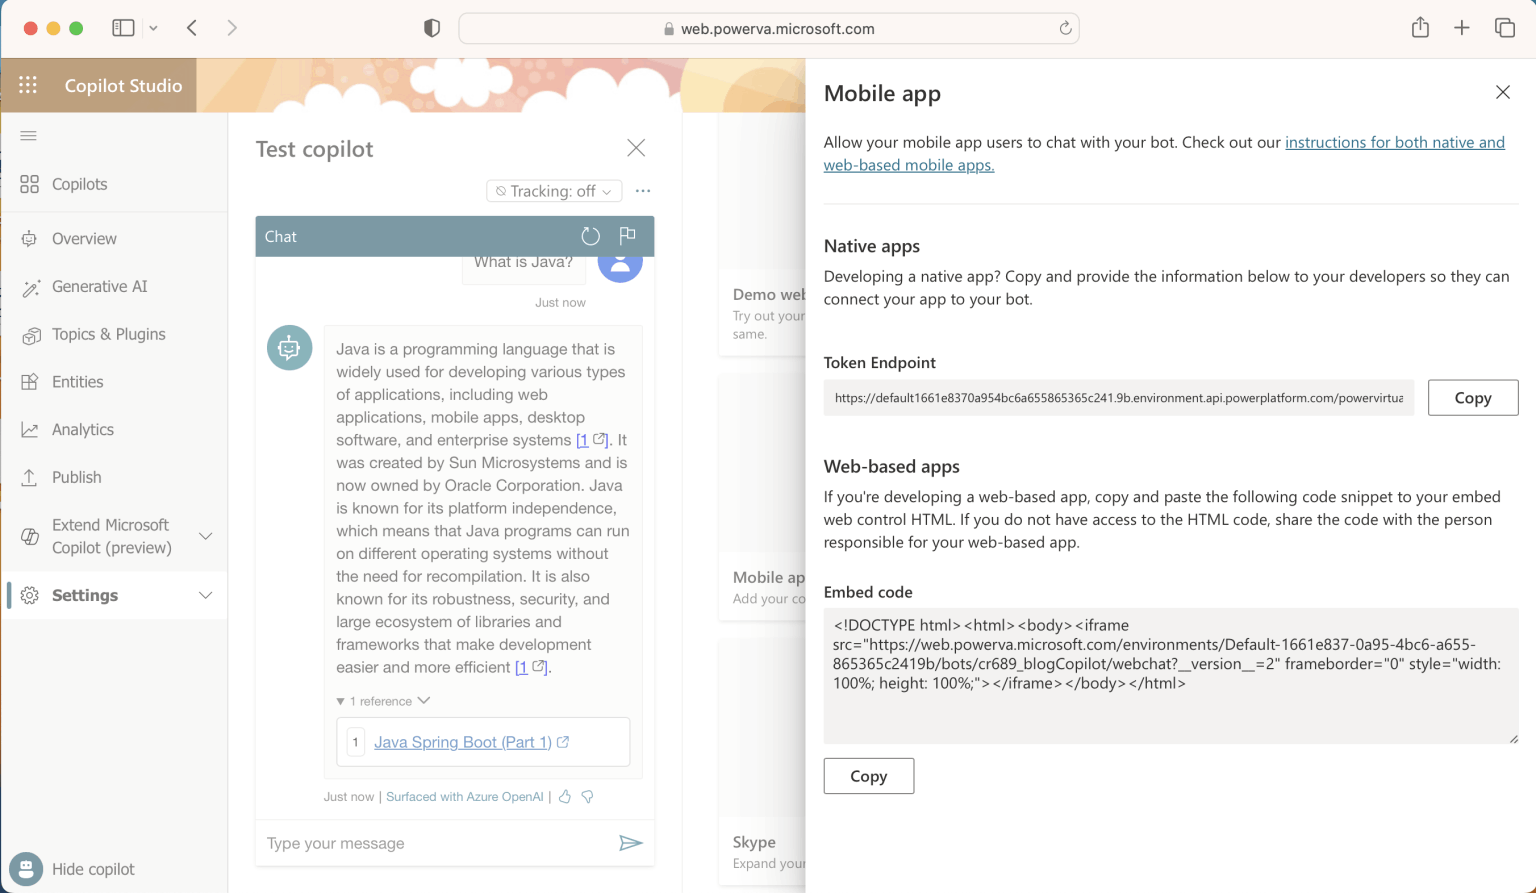Click Hide copilot label
The height and width of the screenshot is (893, 1536).
tap(93, 869)
